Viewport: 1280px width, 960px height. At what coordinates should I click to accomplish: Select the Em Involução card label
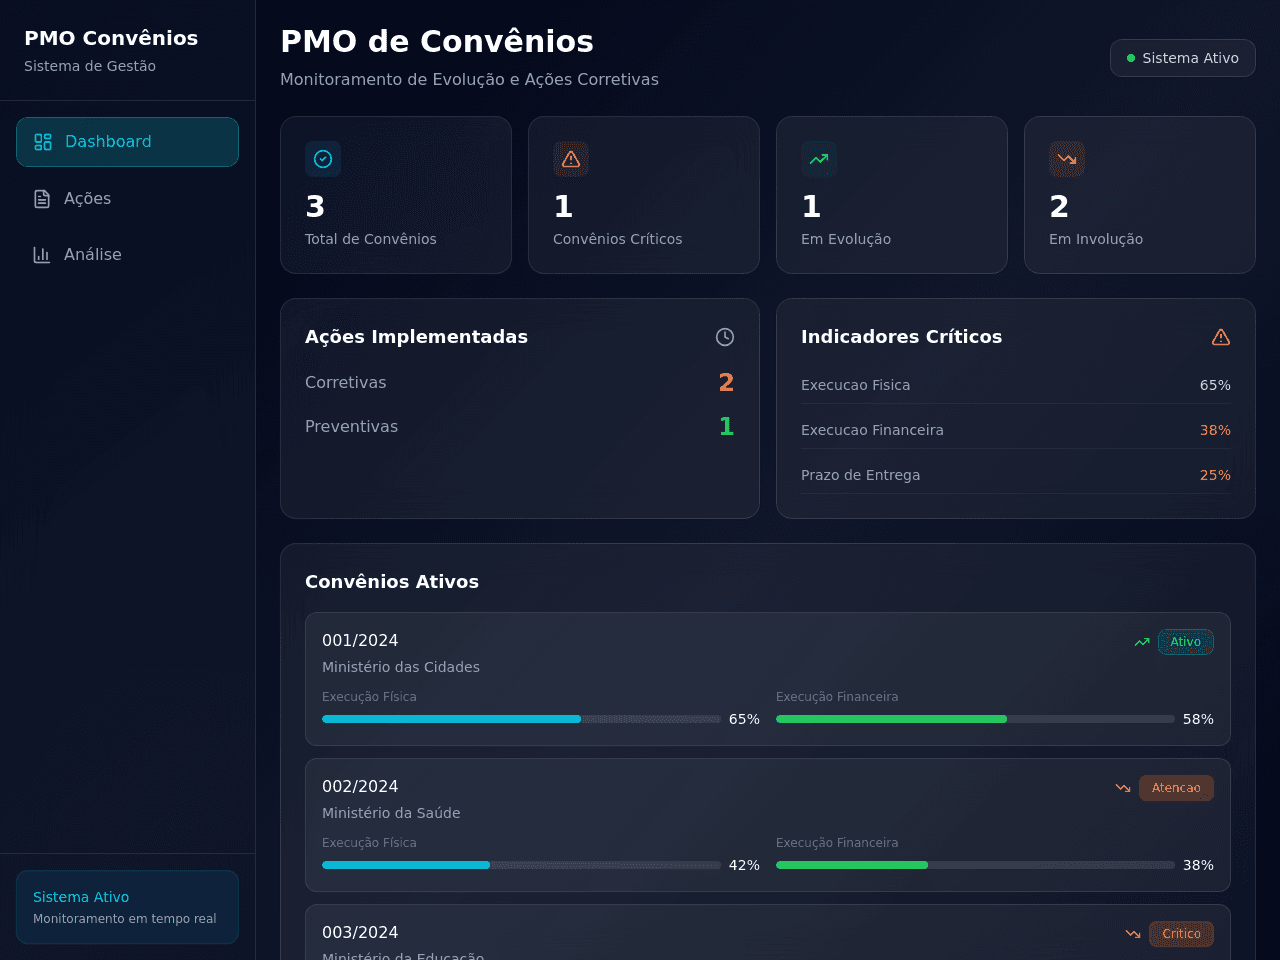[1096, 239]
